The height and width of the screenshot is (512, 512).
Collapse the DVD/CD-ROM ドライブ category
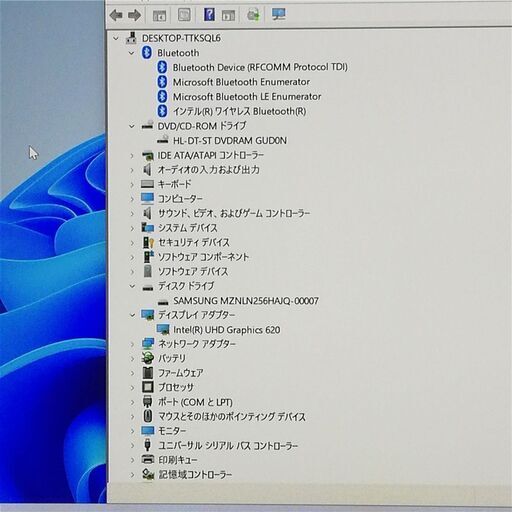(132, 126)
